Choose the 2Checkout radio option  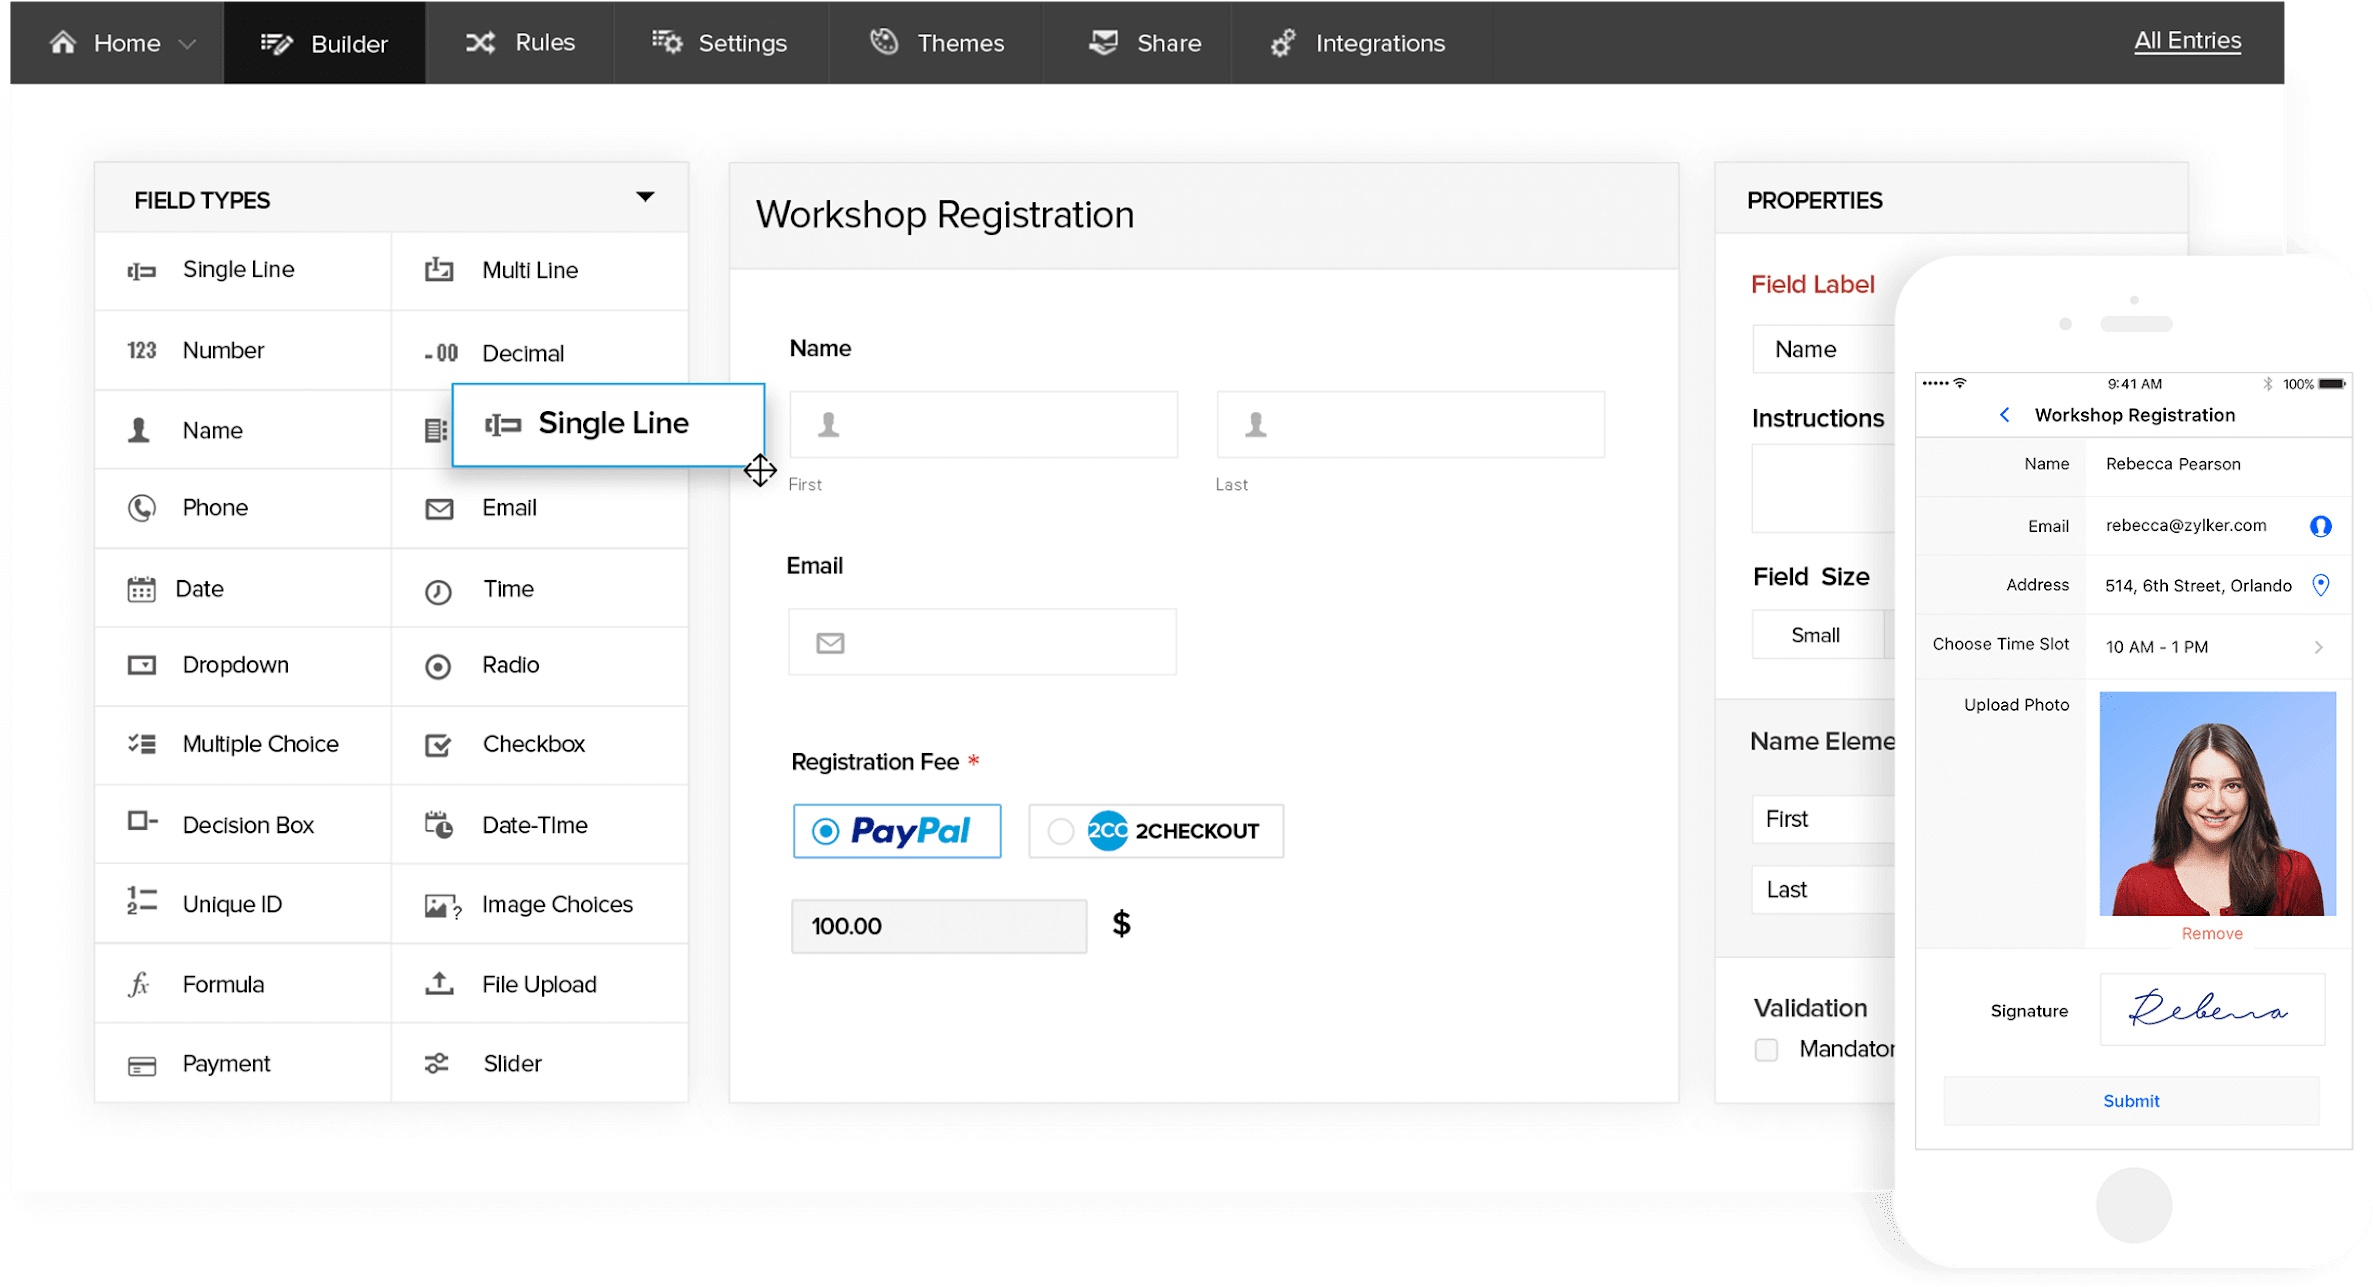[1060, 831]
